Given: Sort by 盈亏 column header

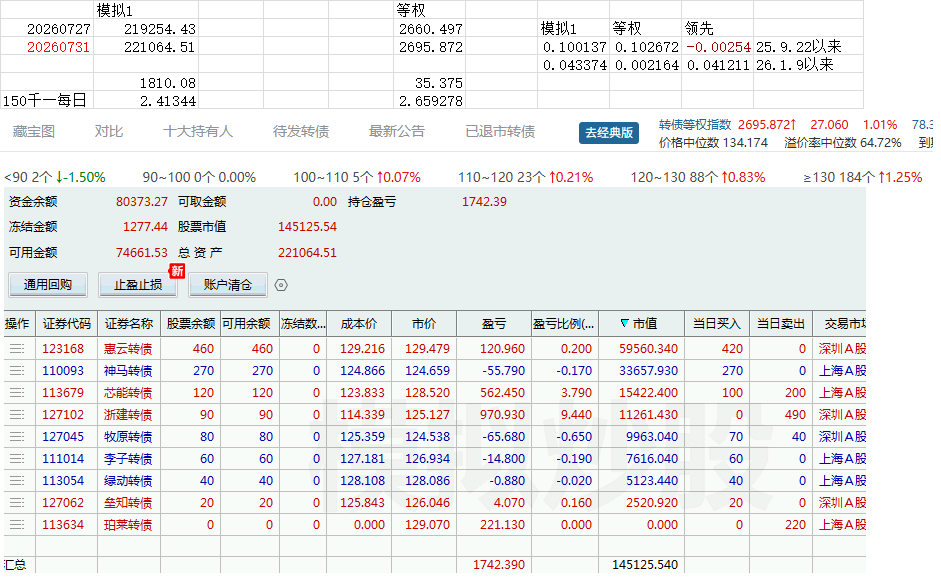Looking at the screenshot, I should coord(494,324).
